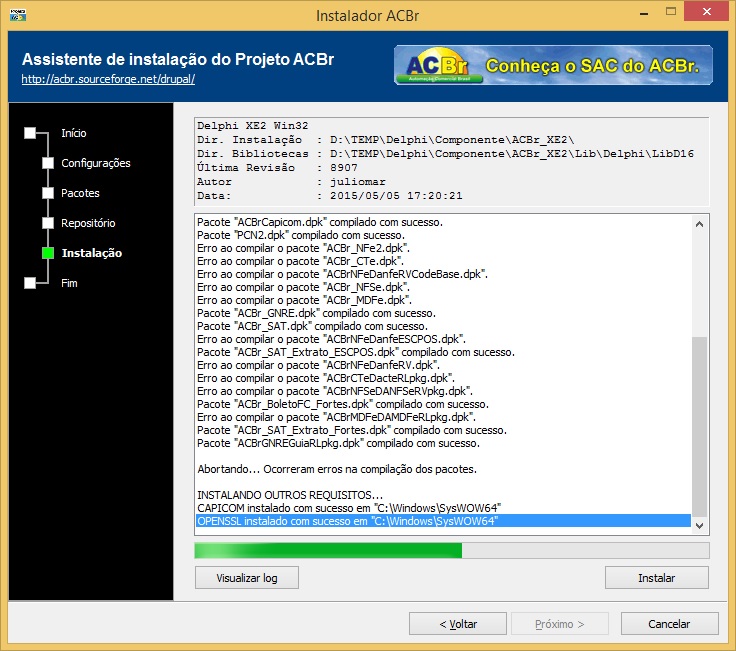Click the 'Data: 2015/05/05 17:20:21' line

coord(330,196)
